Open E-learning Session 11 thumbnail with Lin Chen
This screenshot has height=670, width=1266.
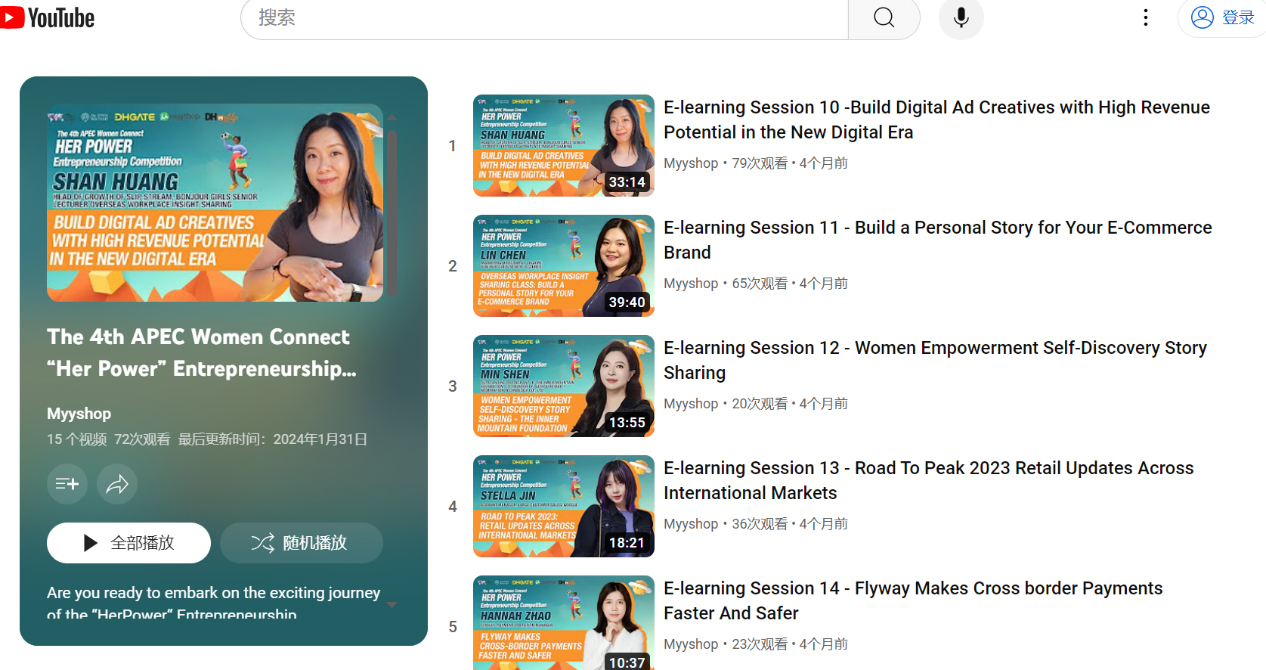click(x=563, y=266)
